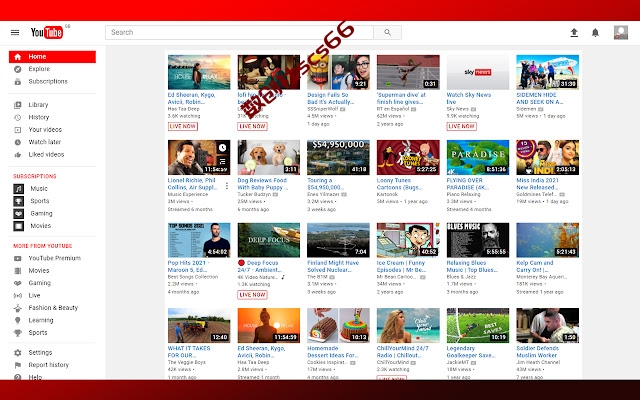
Task: Click the Watch later clock icon
Action: click(x=18, y=142)
